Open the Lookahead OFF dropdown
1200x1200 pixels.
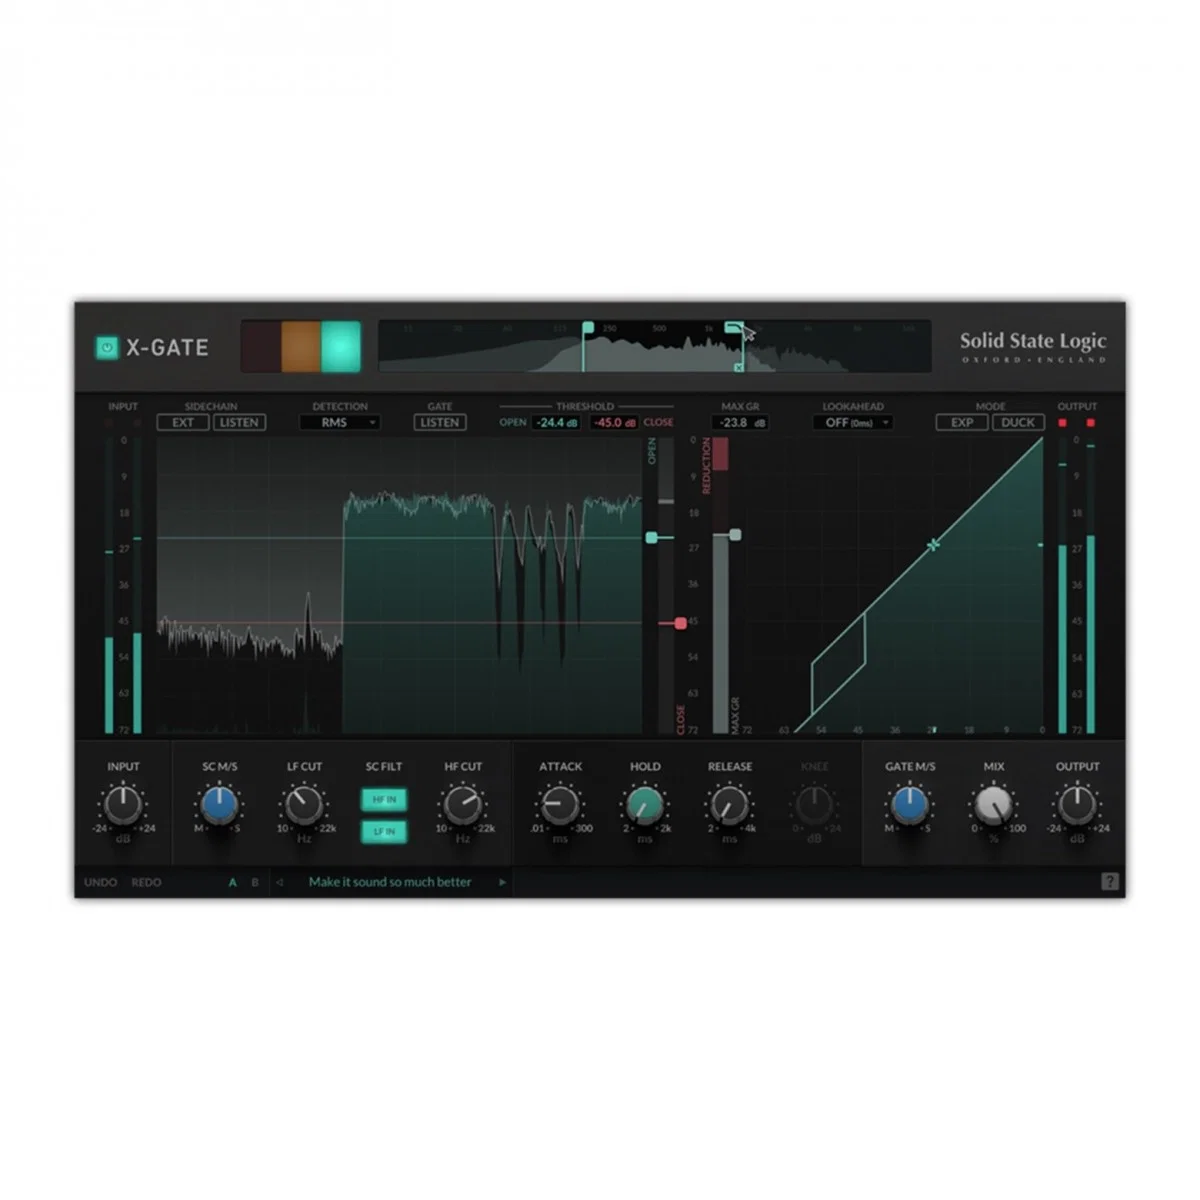click(853, 422)
